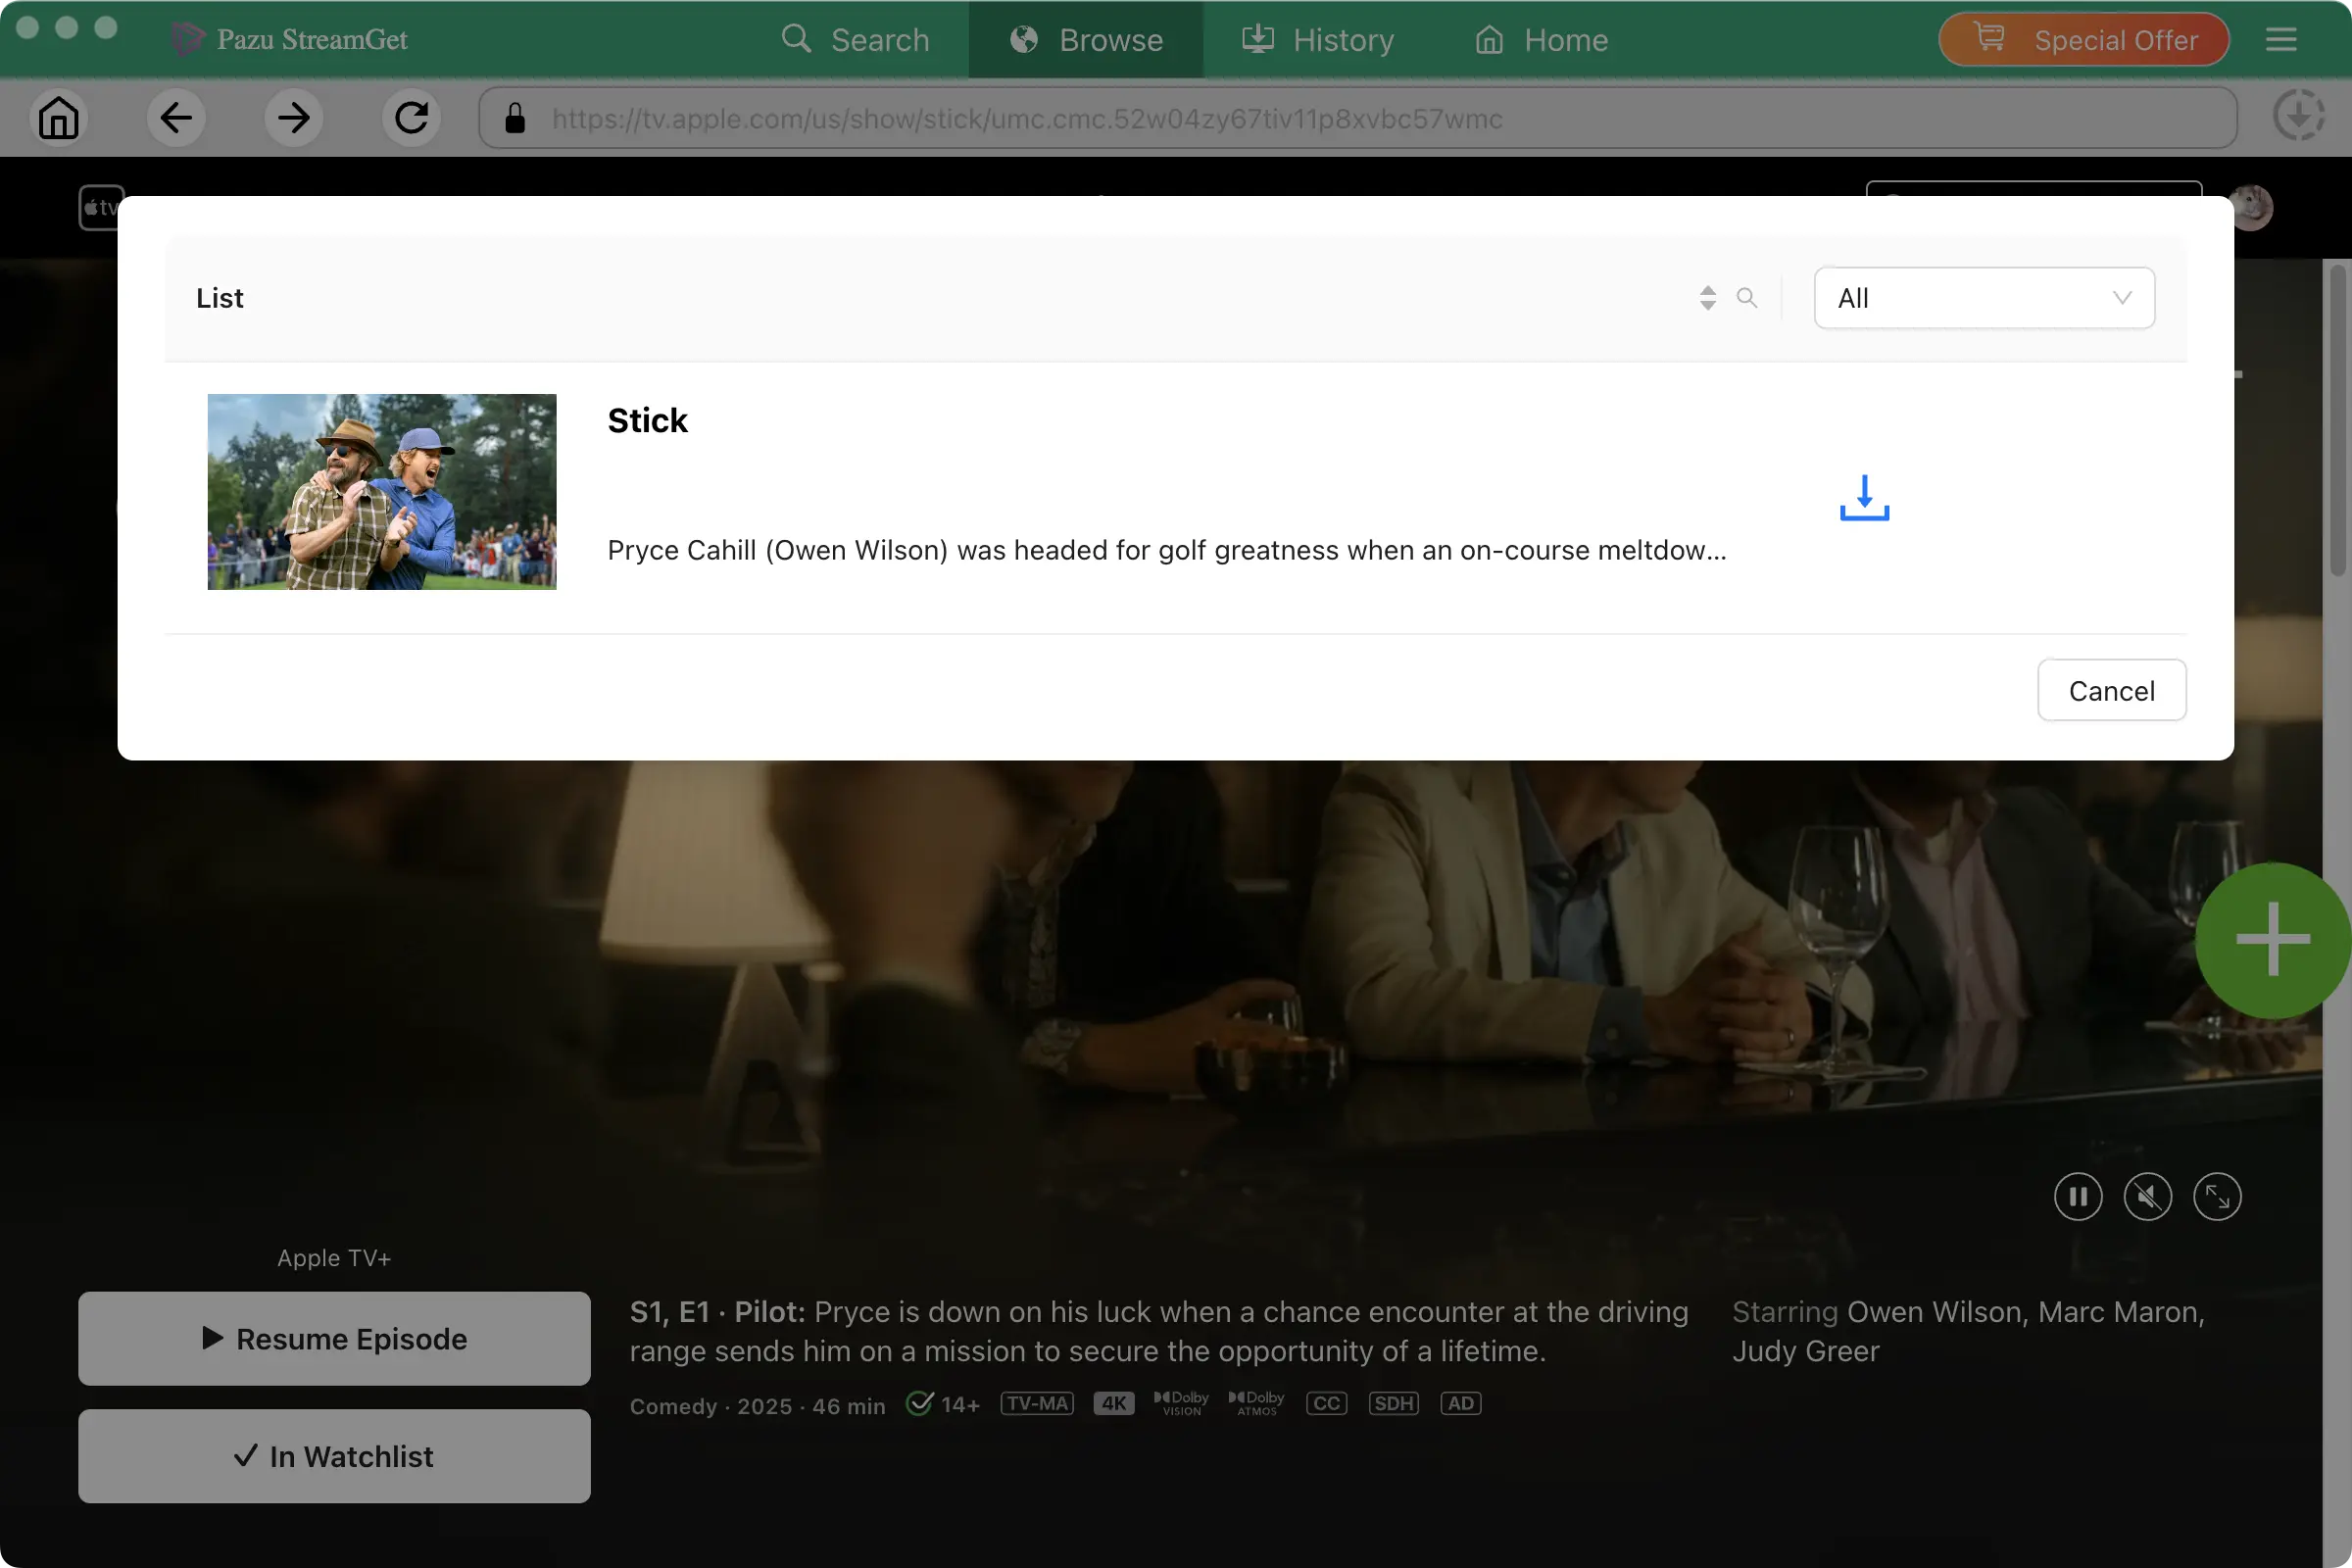Click the Apple TV+ label
This screenshot has width=2352, height=1568.
pyautogui.click(x=334, y=1258)
